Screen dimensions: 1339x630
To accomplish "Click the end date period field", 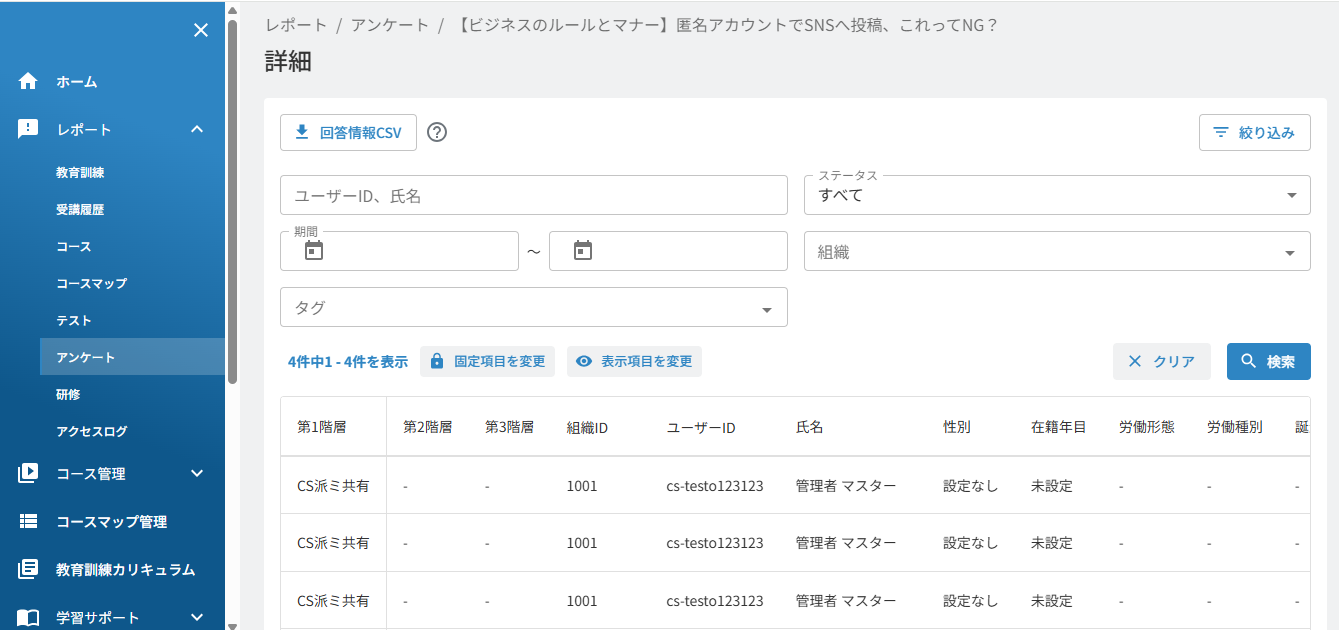I will point(668,251).
